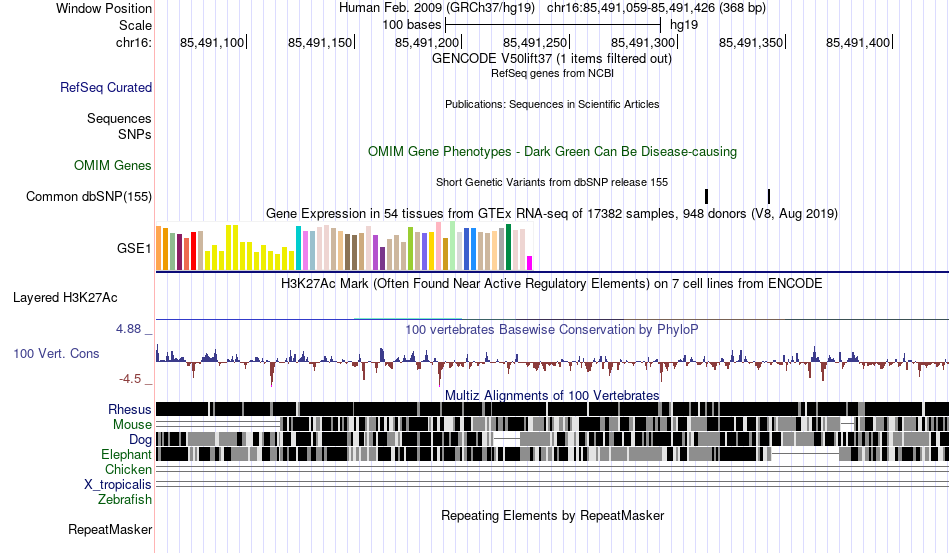Screen dimensions: 950x553
Task: Open the Publications: Sequences in Scientific Articles title
Action: pos(552,104)
